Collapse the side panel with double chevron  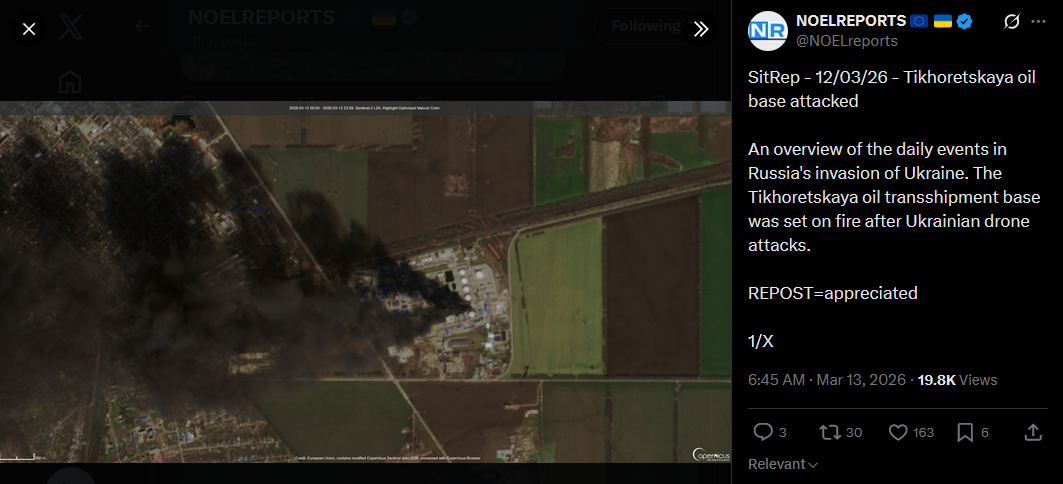point(700,28)
